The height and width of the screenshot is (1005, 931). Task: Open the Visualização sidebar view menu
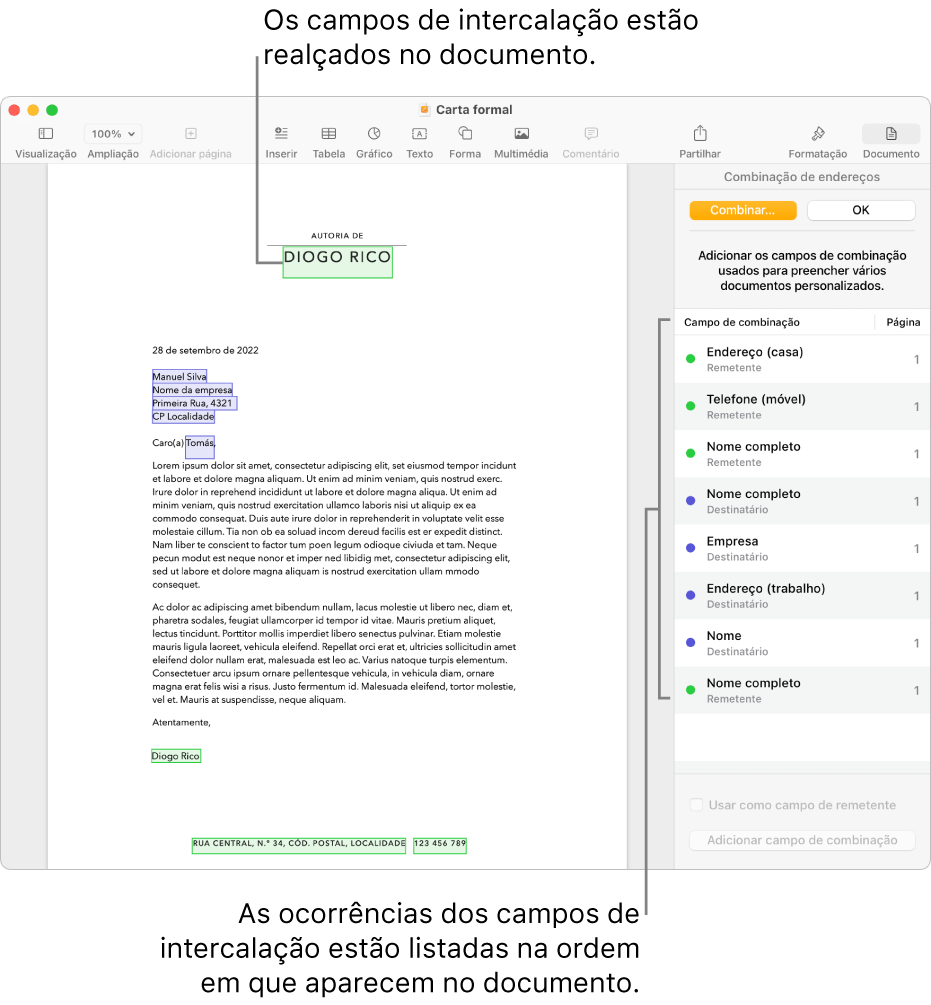(x=45, y=133)
